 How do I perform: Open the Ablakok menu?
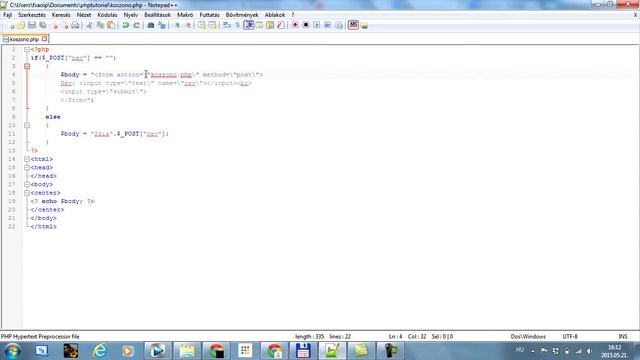pyautogui.click(x=275, y=15)
